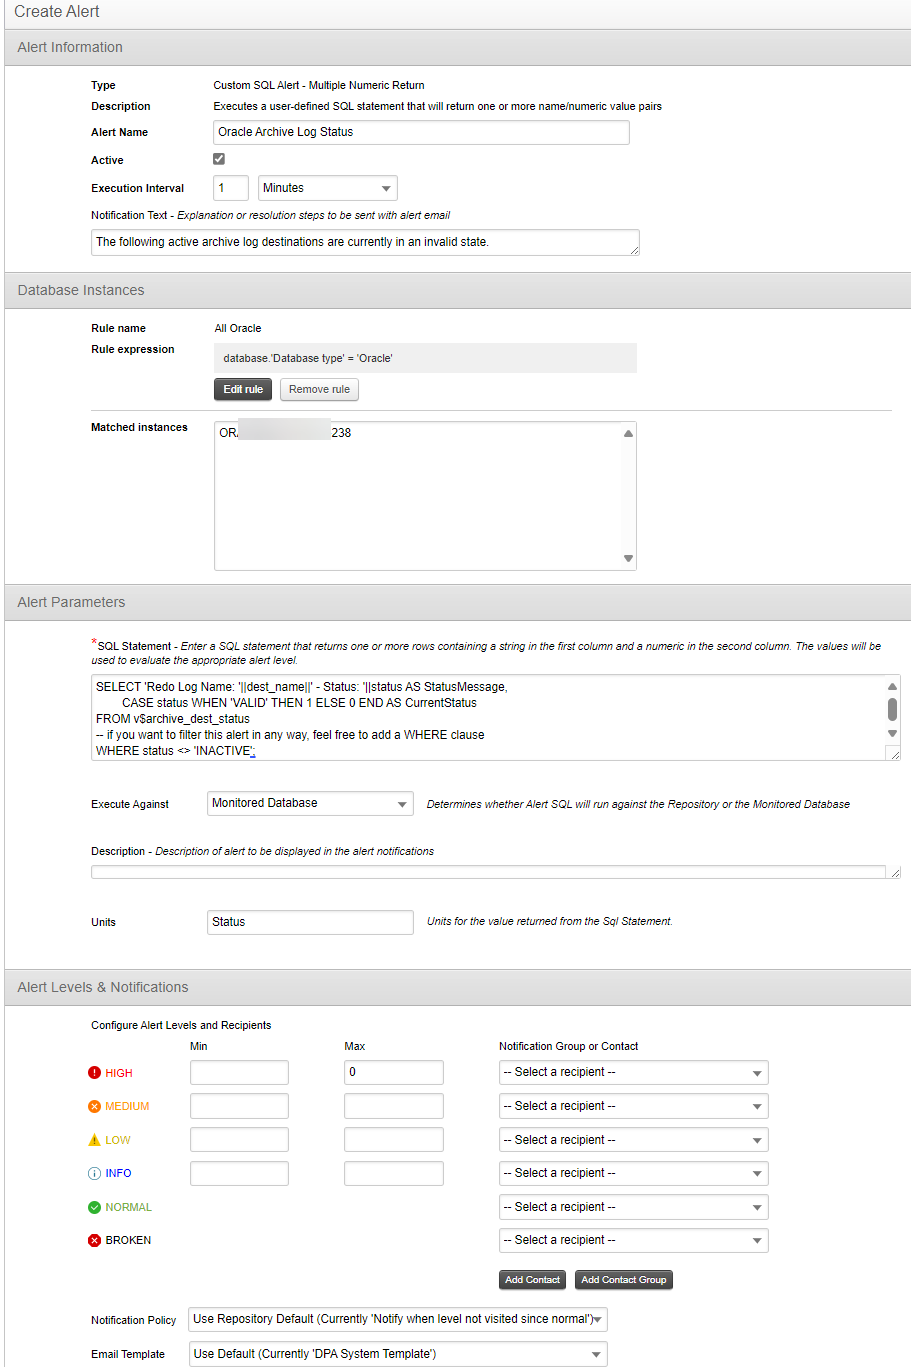Viewport: 911px width, 1367px height.
Task: Click the orange MEDIUM alert level icon
Action: [x=95, y=1106]
